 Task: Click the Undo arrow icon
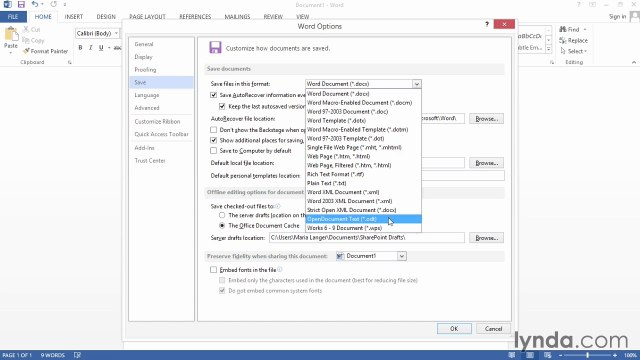35,4
